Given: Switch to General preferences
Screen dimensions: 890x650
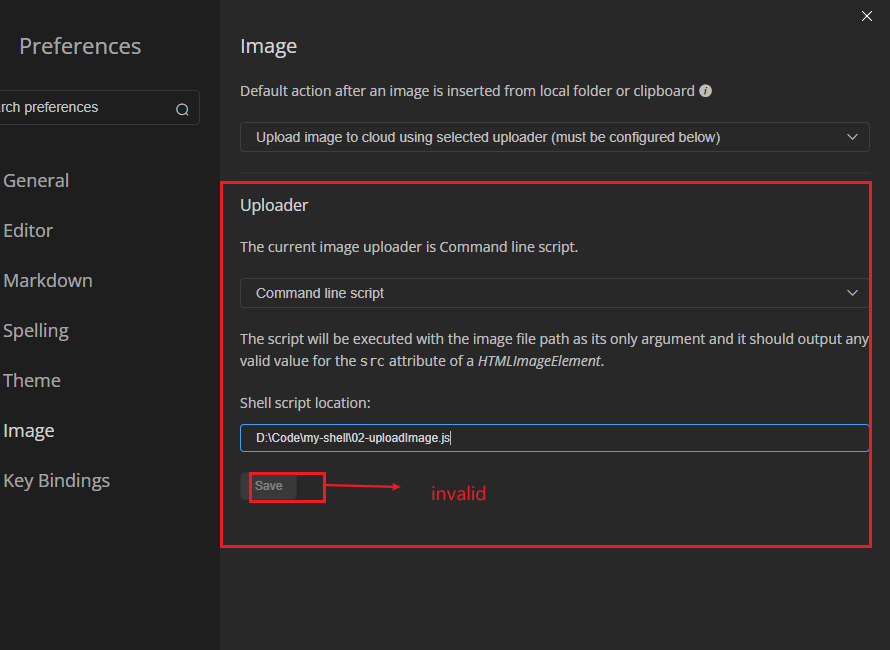Looking at the screenshot, I should pos(36,180).
